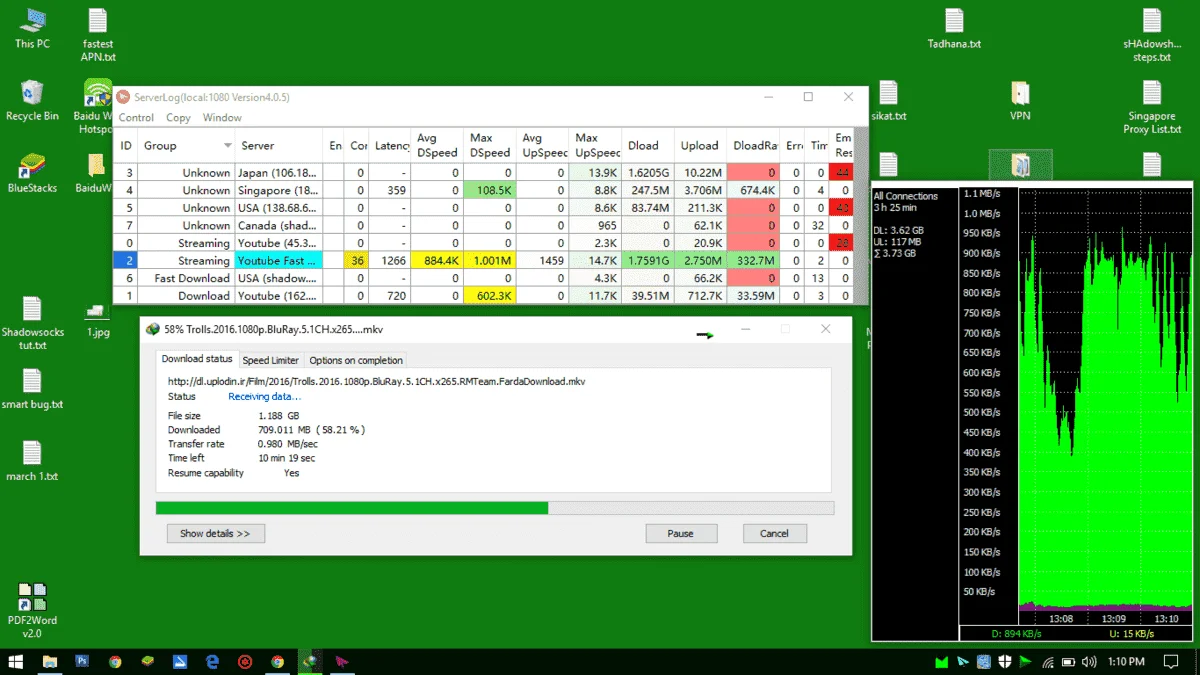The image size is (1200, 675).
Task: Open the Control menu in ServerLog
Action: click(136, 117)
